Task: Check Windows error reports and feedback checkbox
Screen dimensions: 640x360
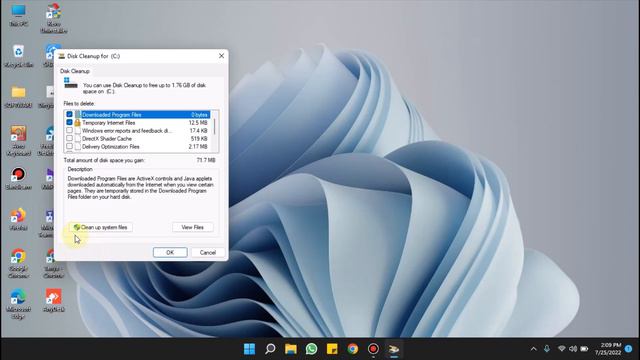Action: [69, 130]
